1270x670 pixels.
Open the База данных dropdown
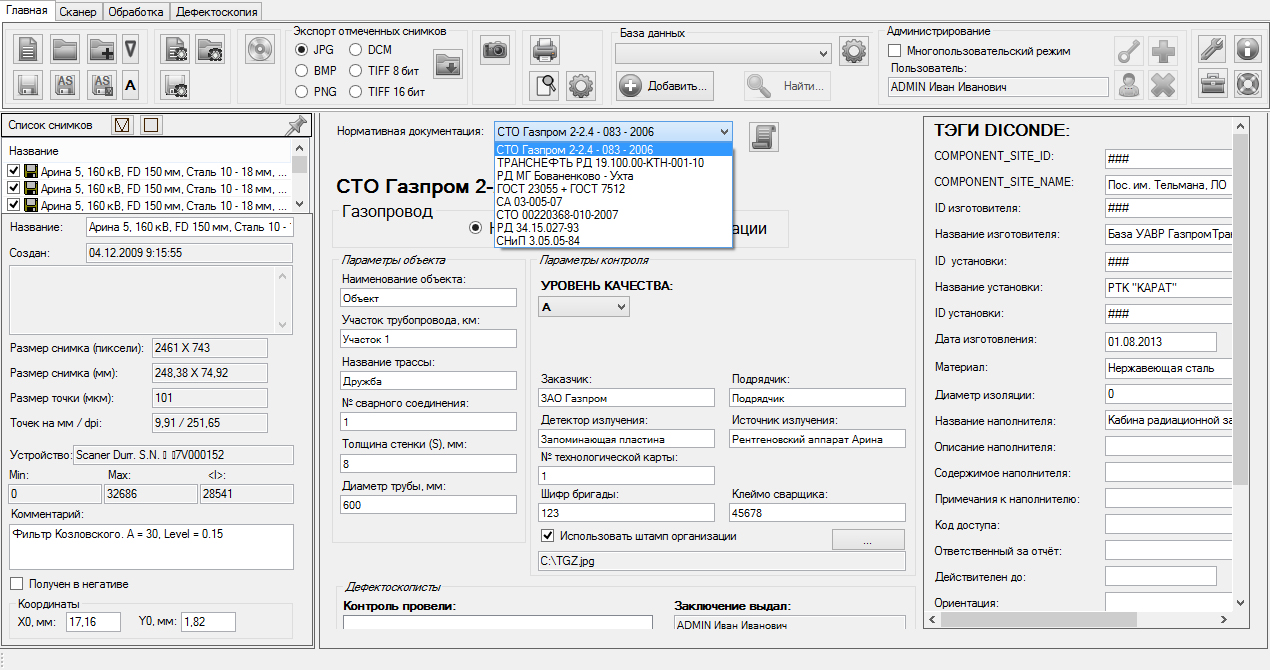click(x=822, y=53)
